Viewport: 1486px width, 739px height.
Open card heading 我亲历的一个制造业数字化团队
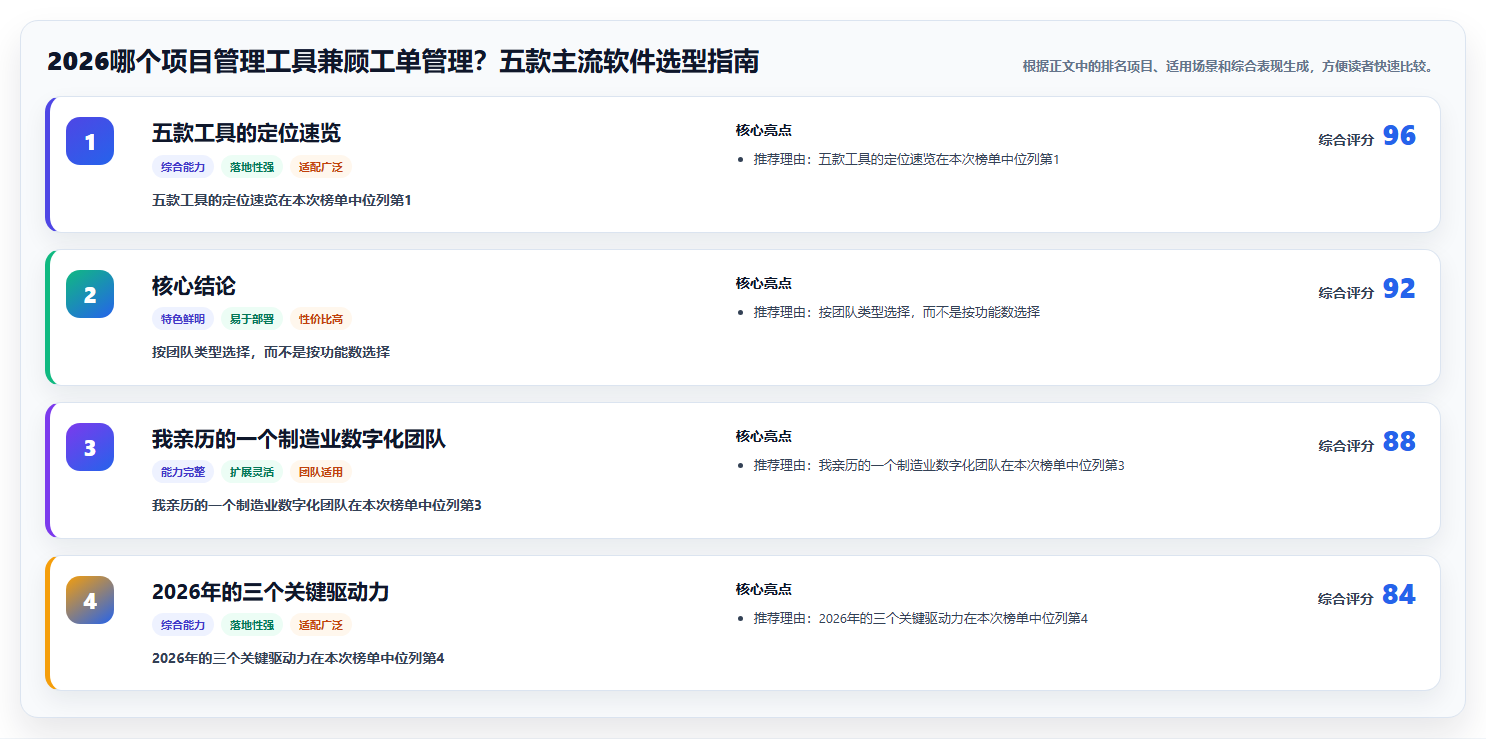coord(299,439)
